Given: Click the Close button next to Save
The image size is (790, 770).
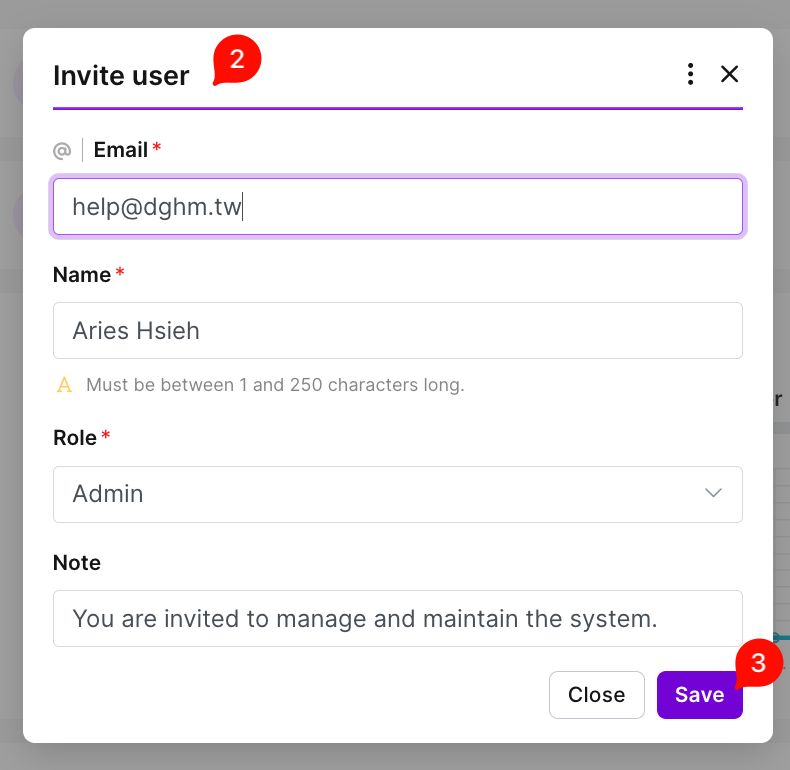Looking at the screenshot, I should [596, 695].
